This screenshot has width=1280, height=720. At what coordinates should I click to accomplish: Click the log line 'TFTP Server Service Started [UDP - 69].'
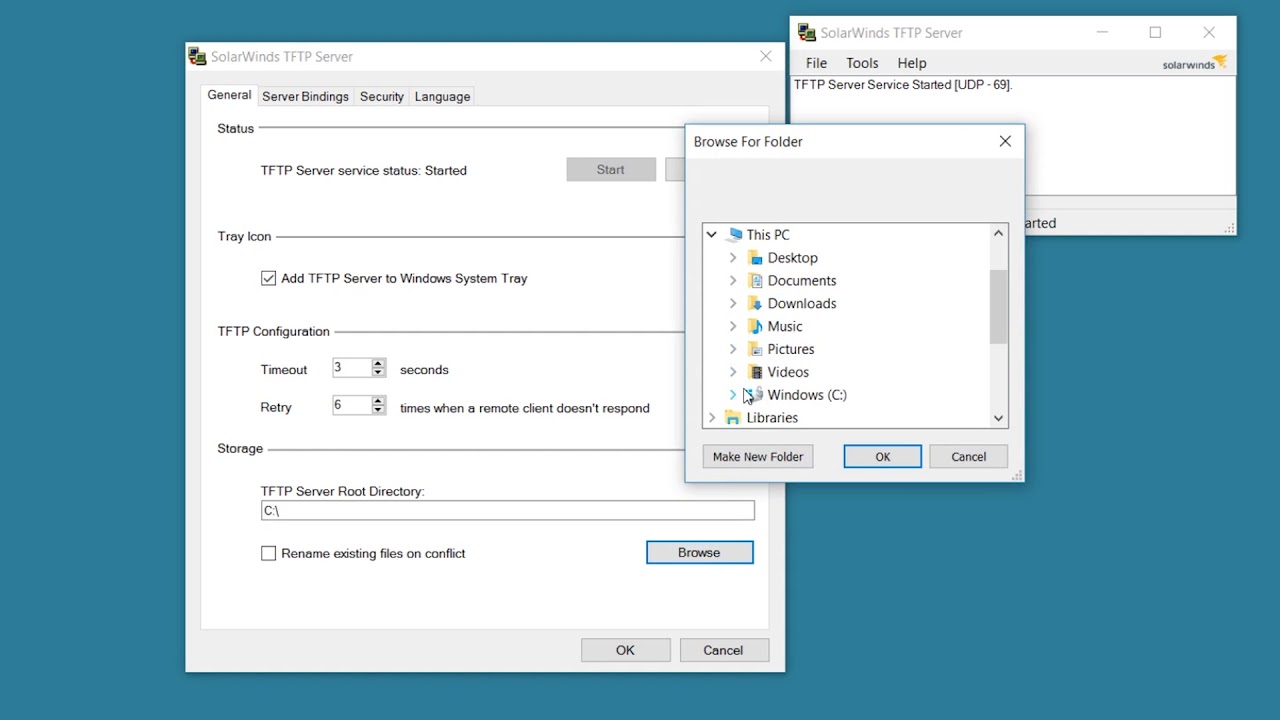coord(903,85)
